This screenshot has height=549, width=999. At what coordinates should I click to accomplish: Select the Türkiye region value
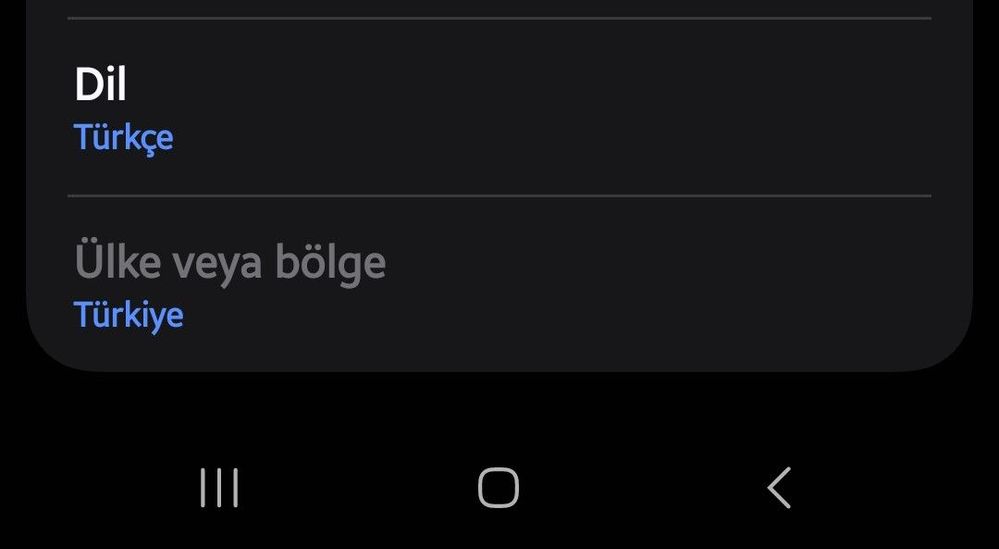[129, 315]
